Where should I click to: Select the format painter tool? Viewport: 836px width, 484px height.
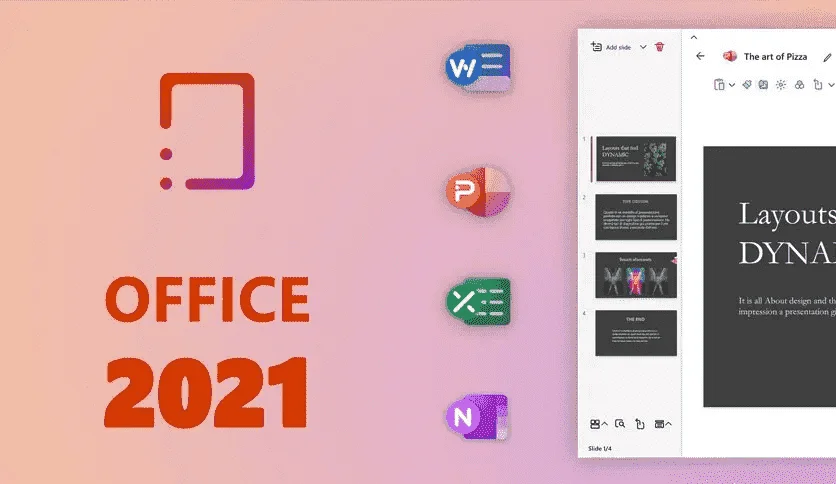tap(747, 85)
